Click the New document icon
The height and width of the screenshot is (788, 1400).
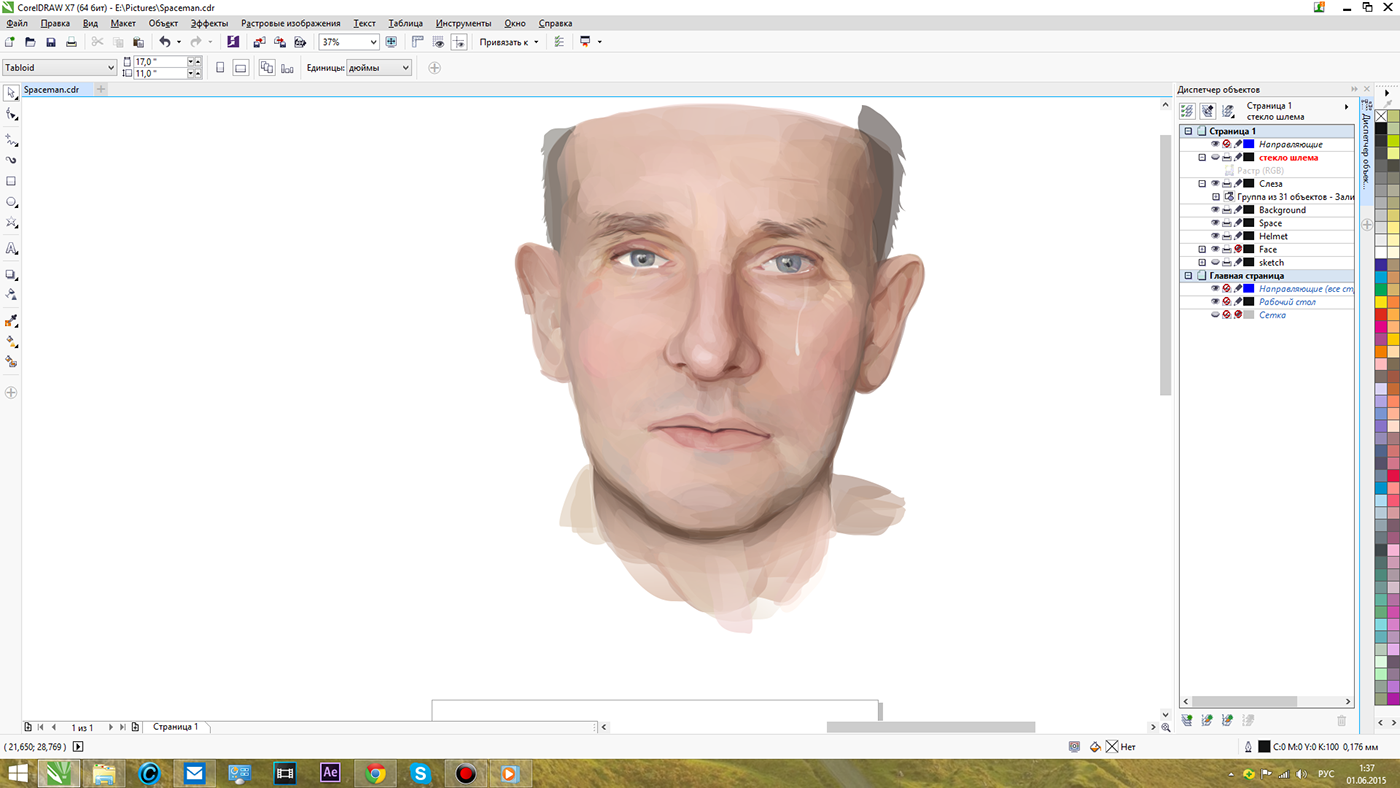coord(10,42)
